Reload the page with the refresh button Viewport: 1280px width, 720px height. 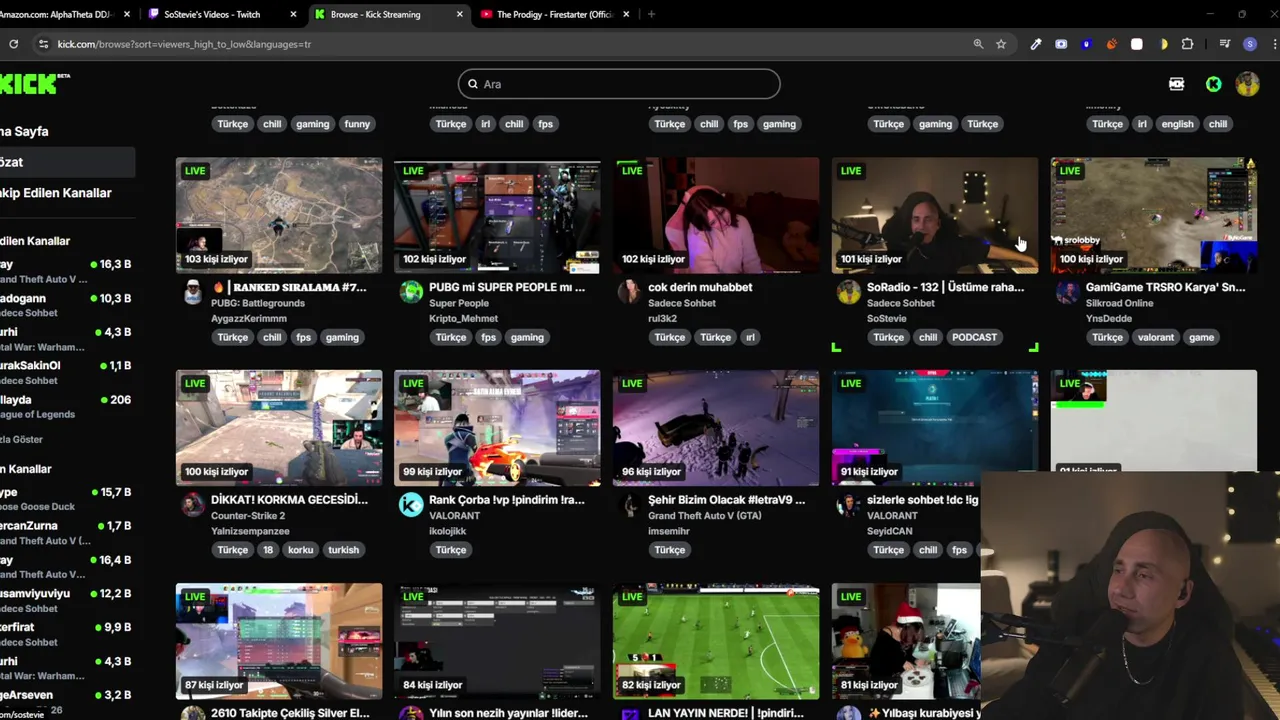pyautogui.click(x=13, y=44)
